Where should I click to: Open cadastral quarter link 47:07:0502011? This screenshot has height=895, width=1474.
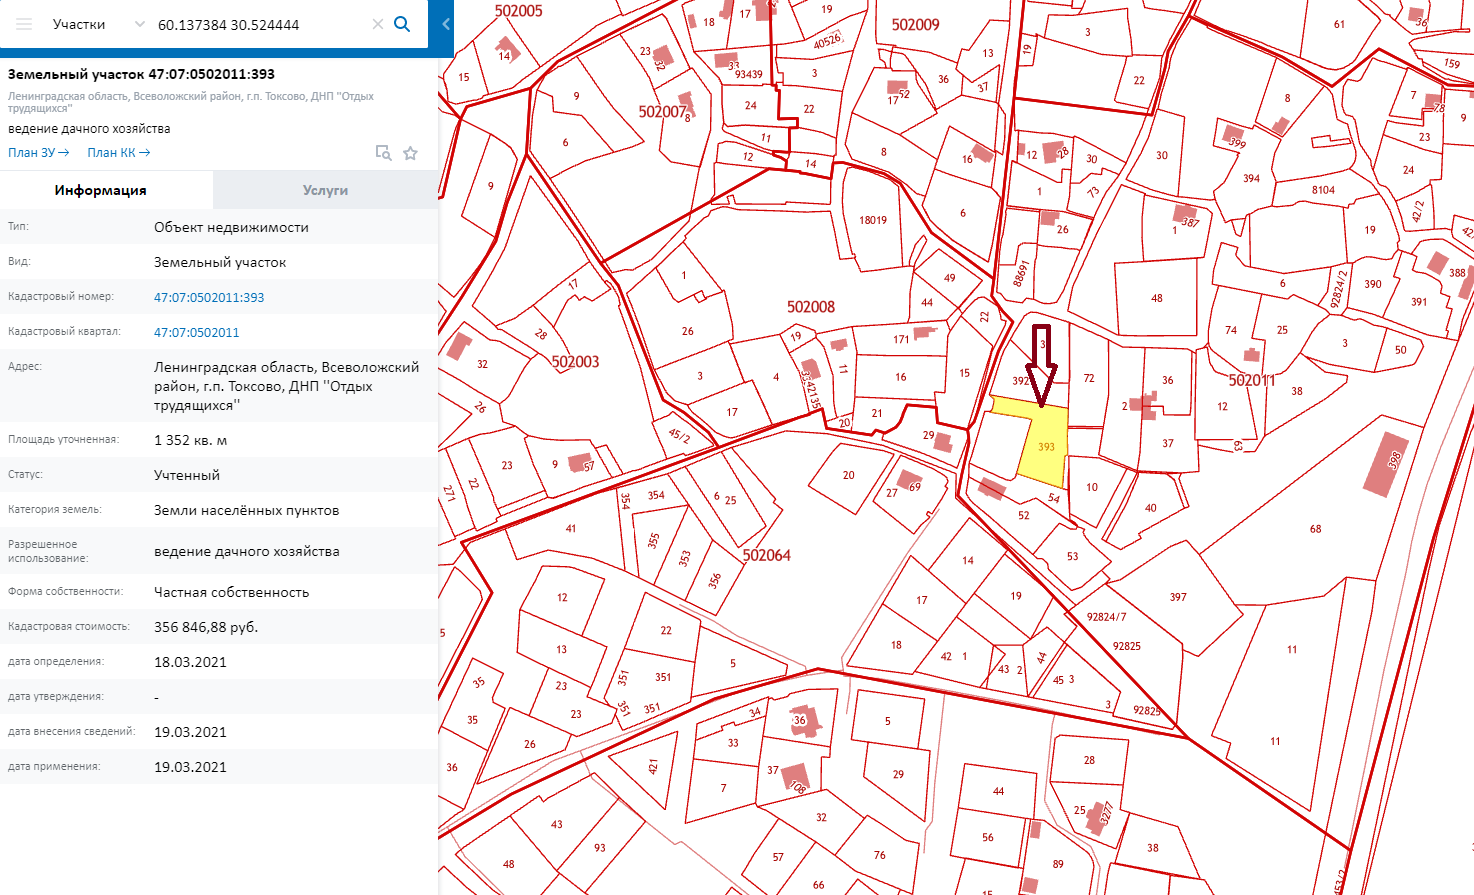(x=197, y=332)
